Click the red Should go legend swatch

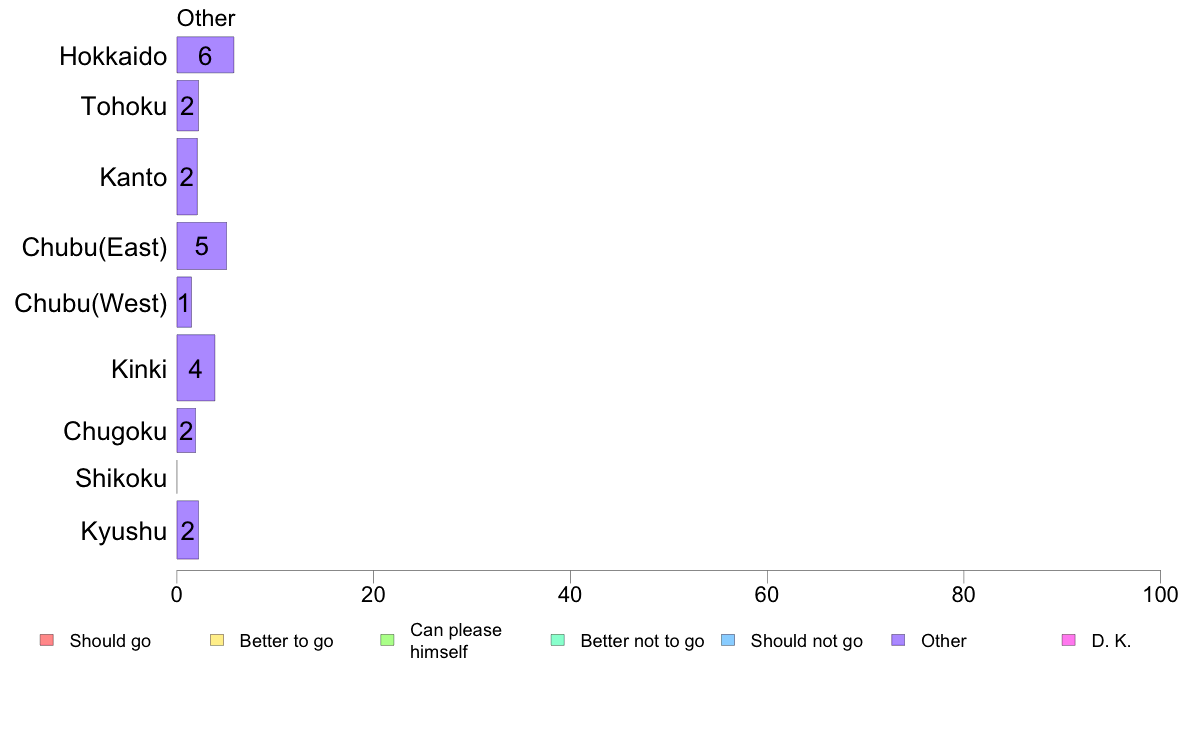(47, 640)
